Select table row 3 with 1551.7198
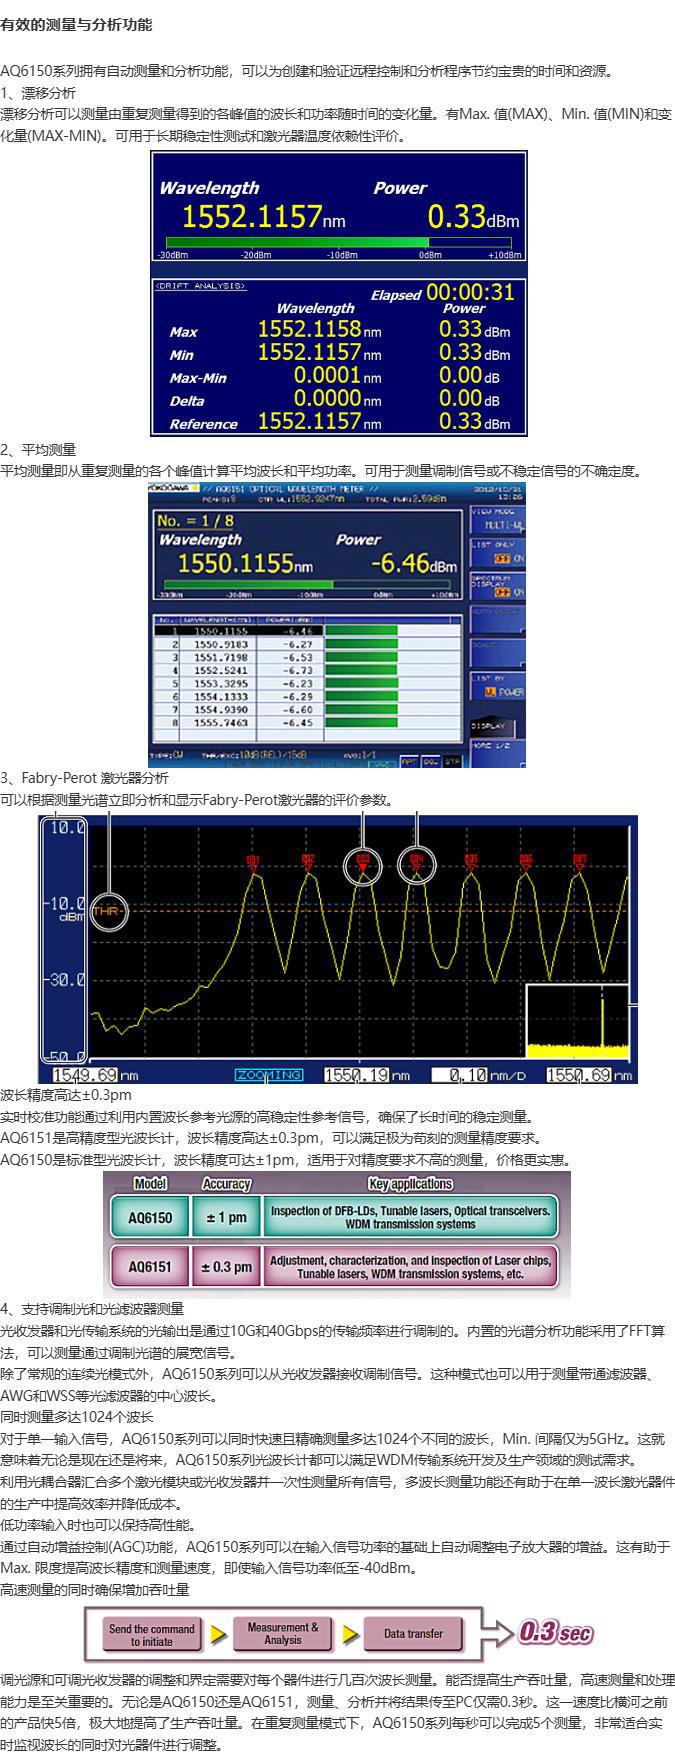 [x=307, y=657]
